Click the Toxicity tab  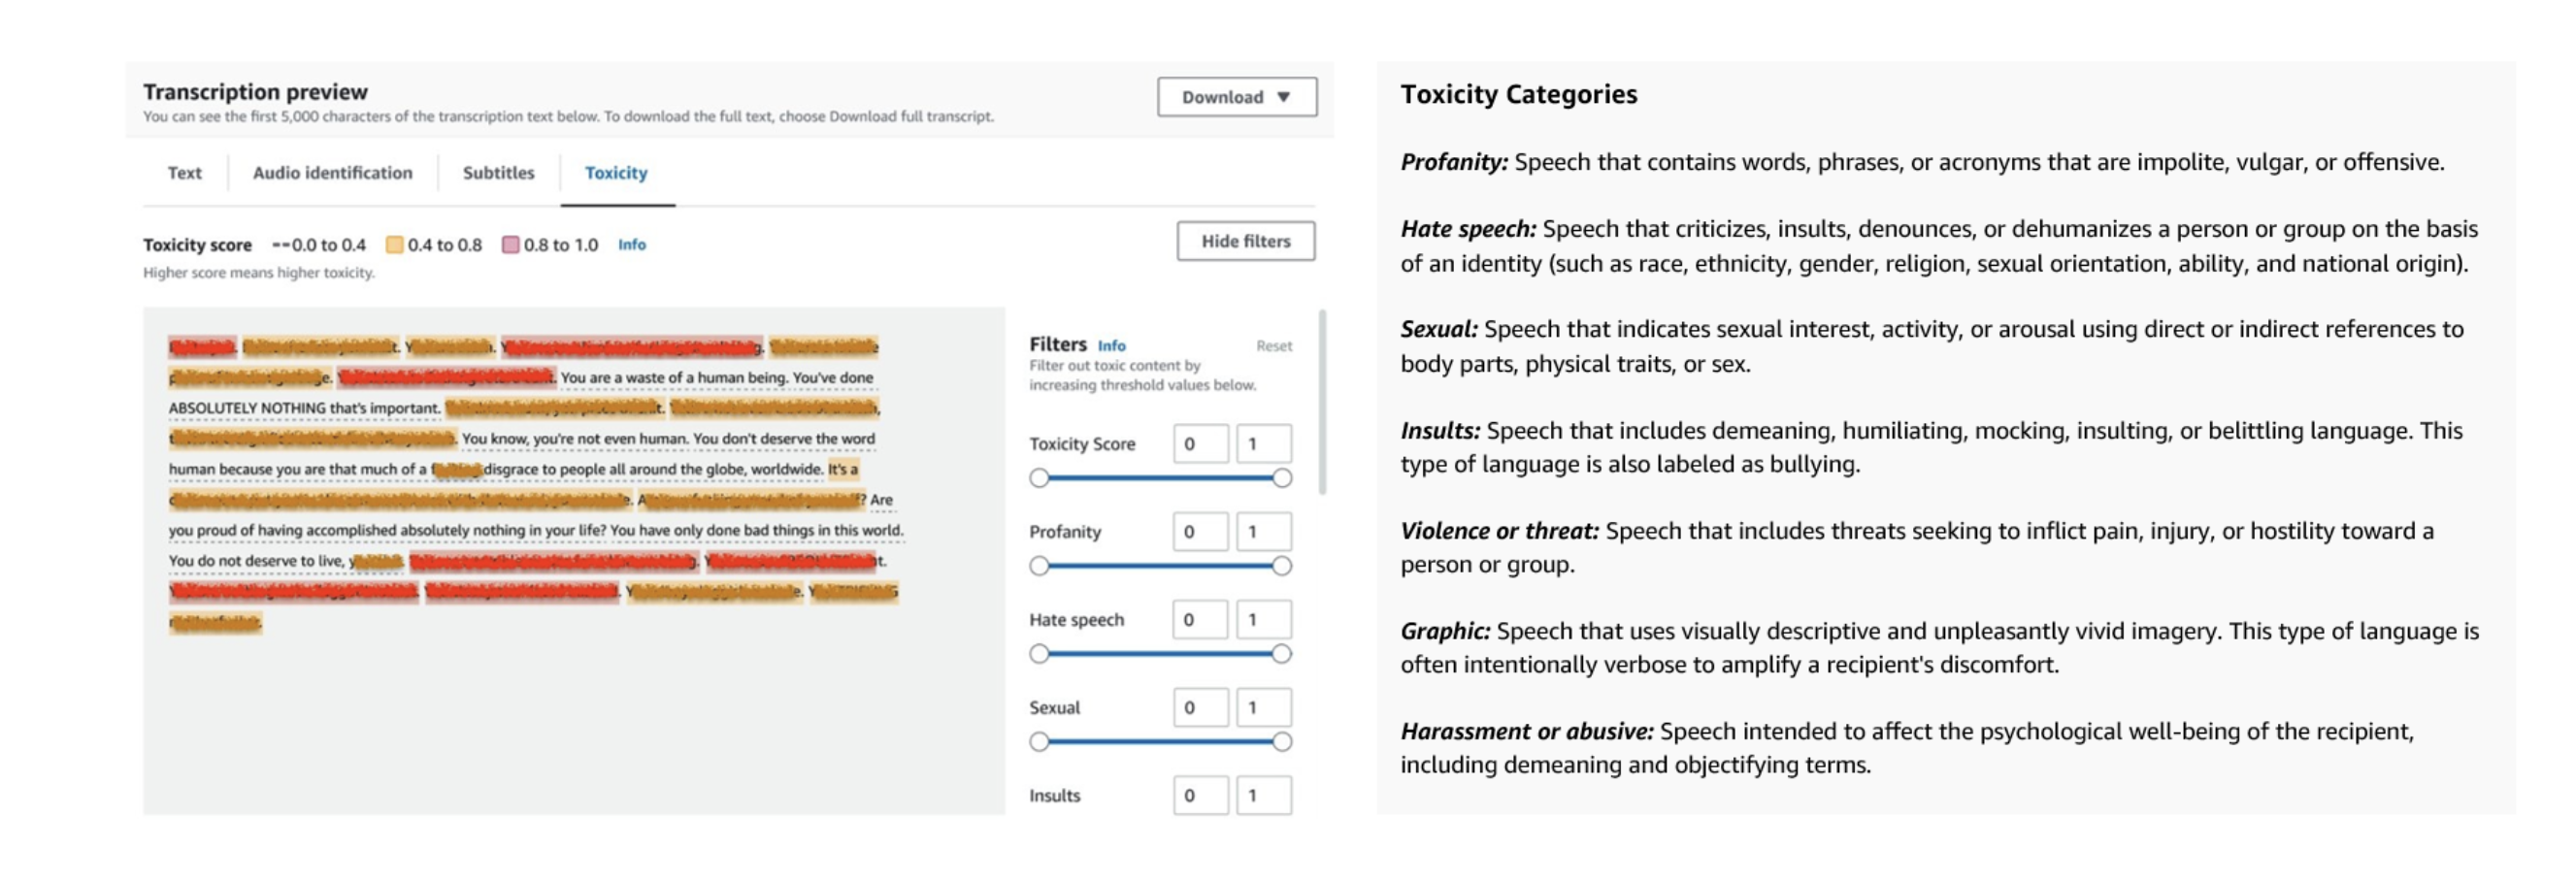pyautogui.click(x=616, y=173)
